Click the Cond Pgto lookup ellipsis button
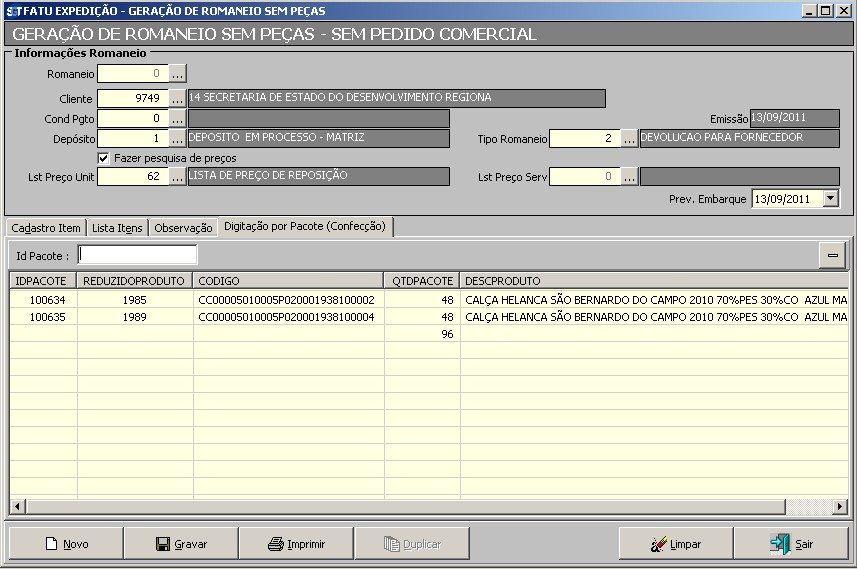The image size is (857, 569). coord(177,118)
